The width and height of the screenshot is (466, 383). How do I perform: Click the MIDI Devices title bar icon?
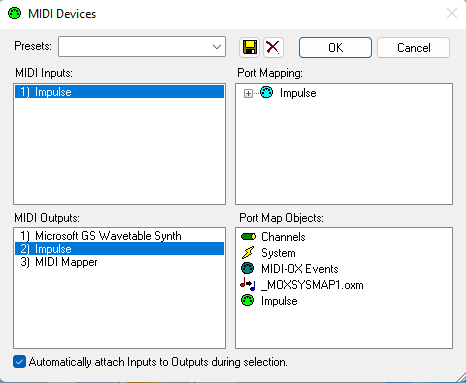[14, 14]
